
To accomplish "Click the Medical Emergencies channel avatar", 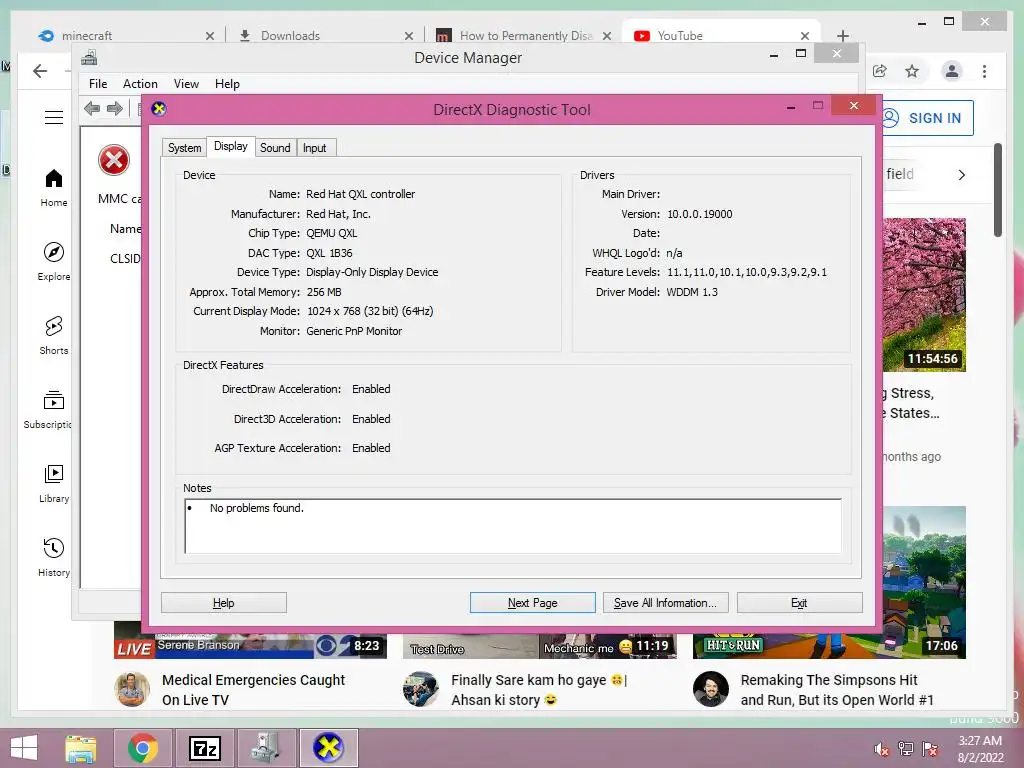I will [x=131, y=689].
